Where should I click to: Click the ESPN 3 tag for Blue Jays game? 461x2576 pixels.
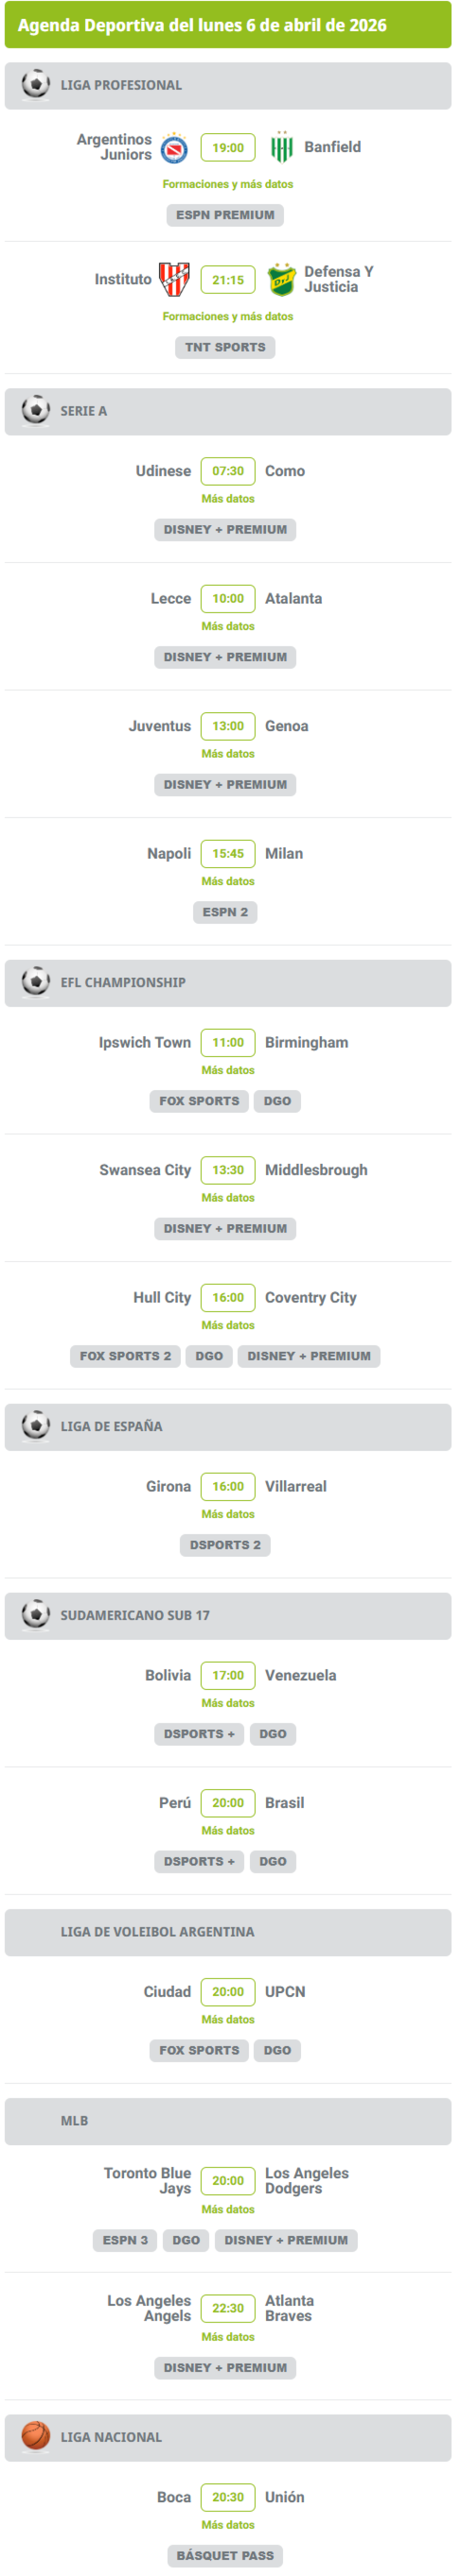(x=125, y=2240)
